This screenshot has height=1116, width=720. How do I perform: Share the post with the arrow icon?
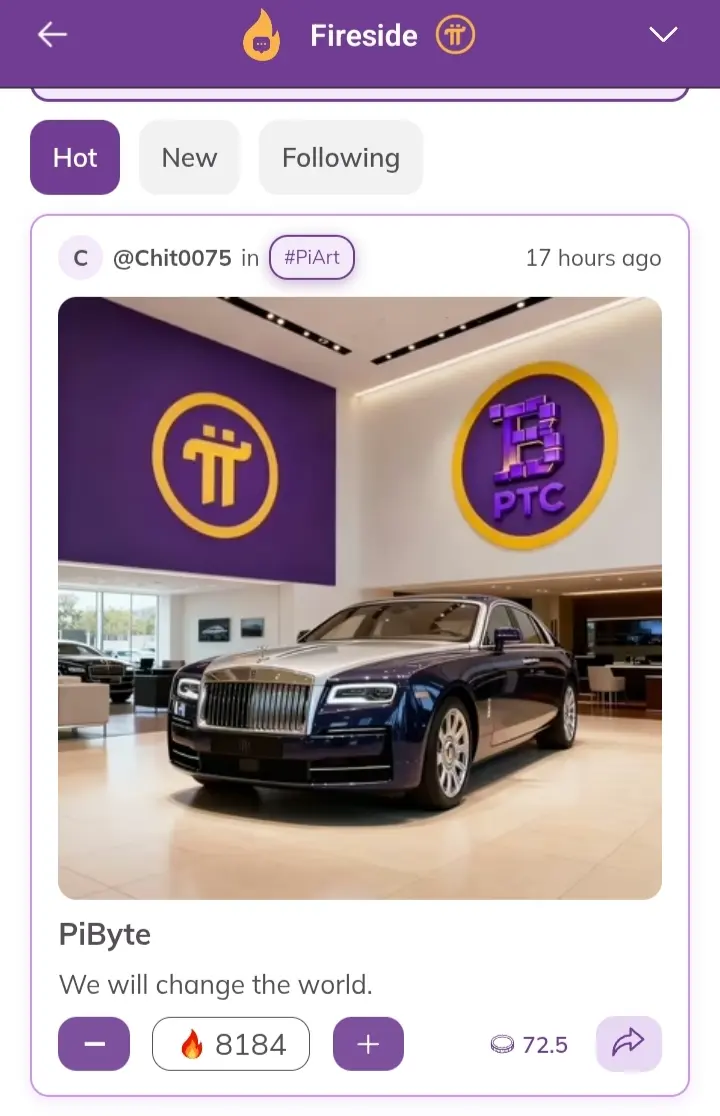pos(629,1043)
